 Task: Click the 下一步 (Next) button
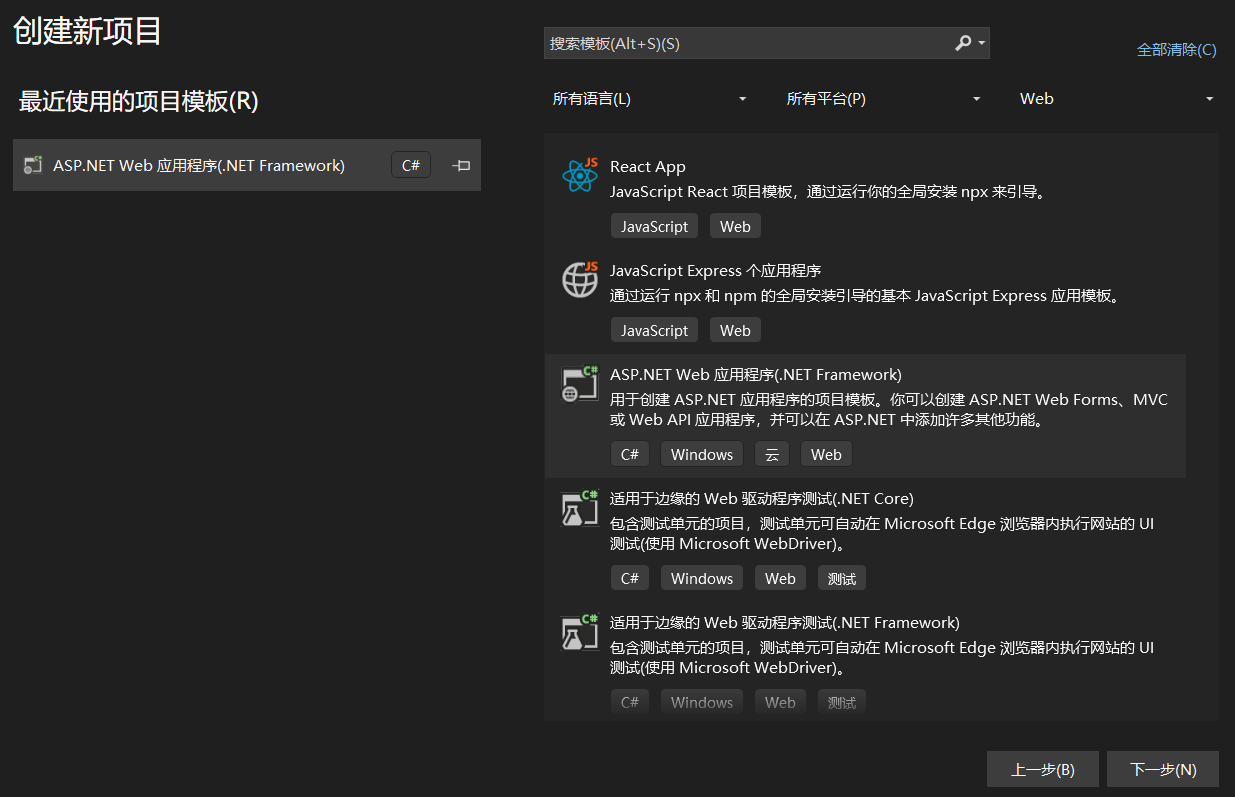1162,769
